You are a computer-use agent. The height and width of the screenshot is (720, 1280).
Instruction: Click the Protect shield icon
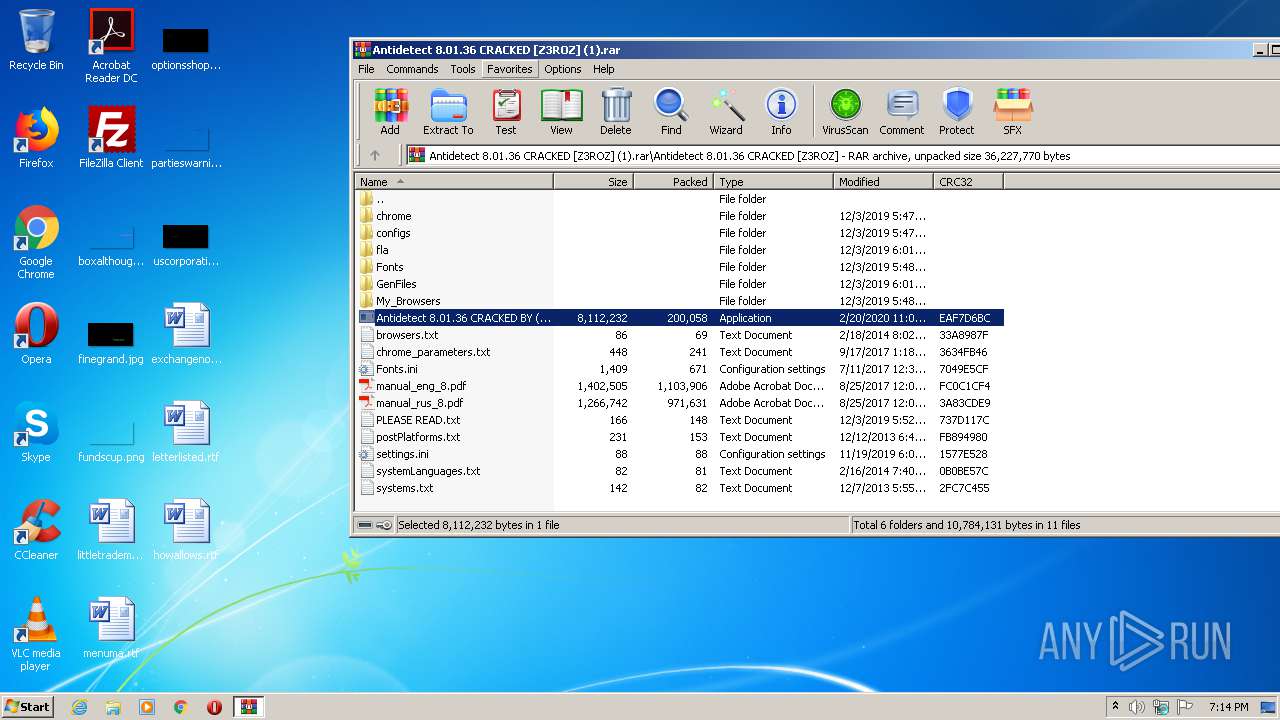click(957, 111)
